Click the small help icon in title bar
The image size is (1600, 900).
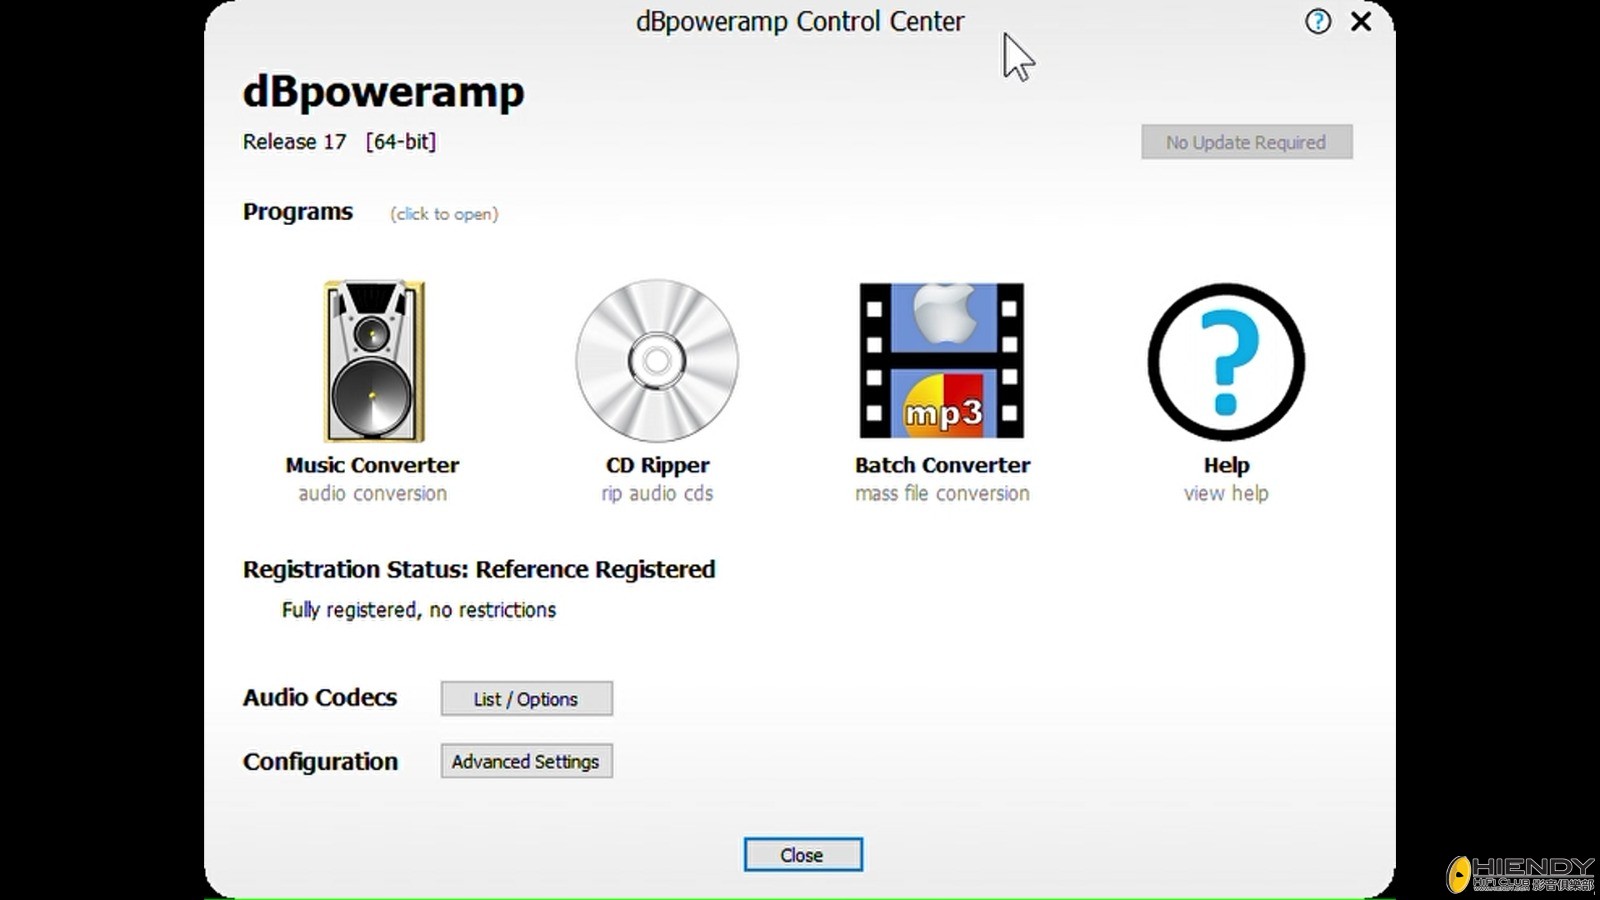tap(1318, 21)
